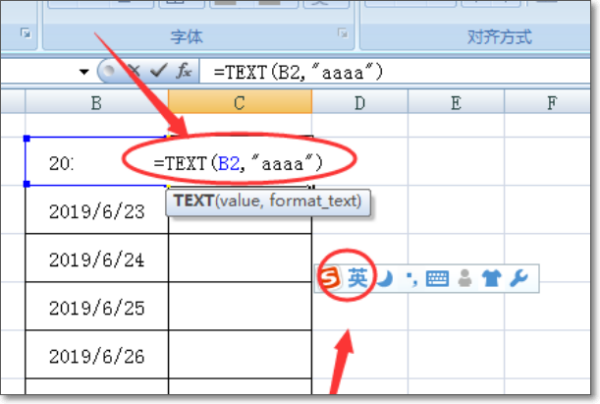Expand the Name Box dropdown arrow
The width and height of the screenshot is (600, 404).
coord(84,73)
